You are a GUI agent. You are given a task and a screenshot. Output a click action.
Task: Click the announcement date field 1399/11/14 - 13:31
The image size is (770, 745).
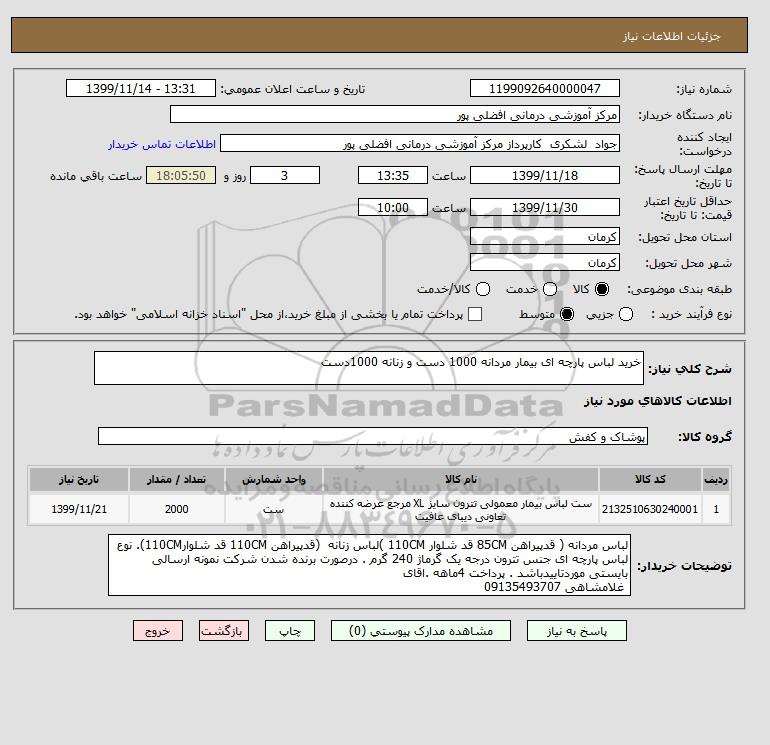(x=141, y=88)
